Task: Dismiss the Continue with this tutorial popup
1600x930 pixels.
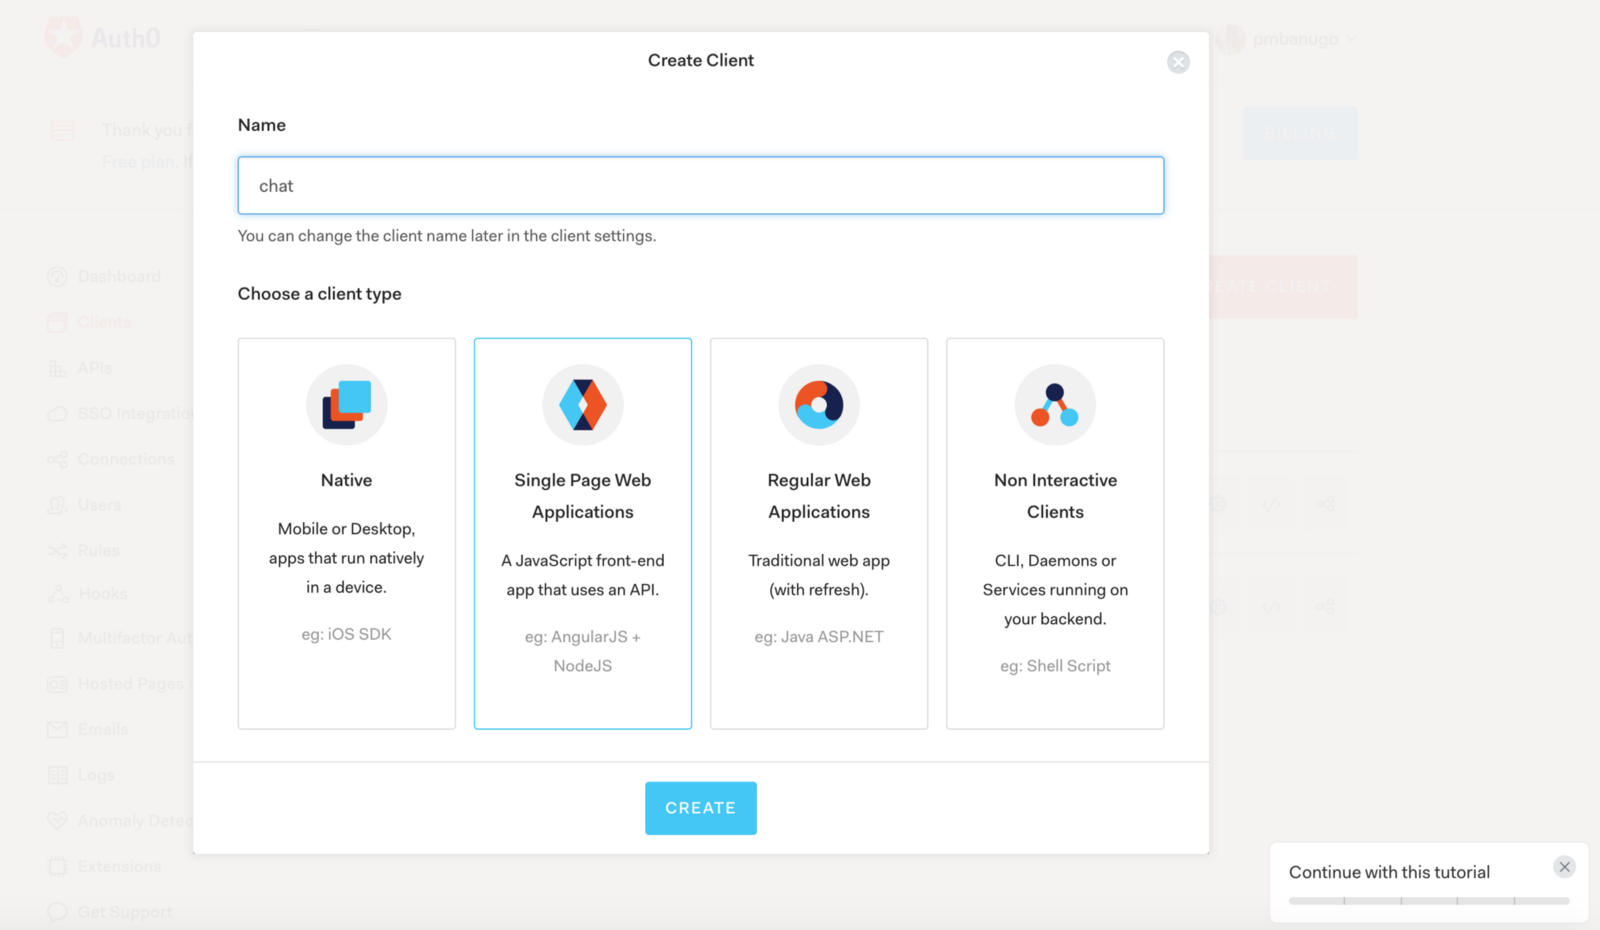Action: coord(1565,867)
